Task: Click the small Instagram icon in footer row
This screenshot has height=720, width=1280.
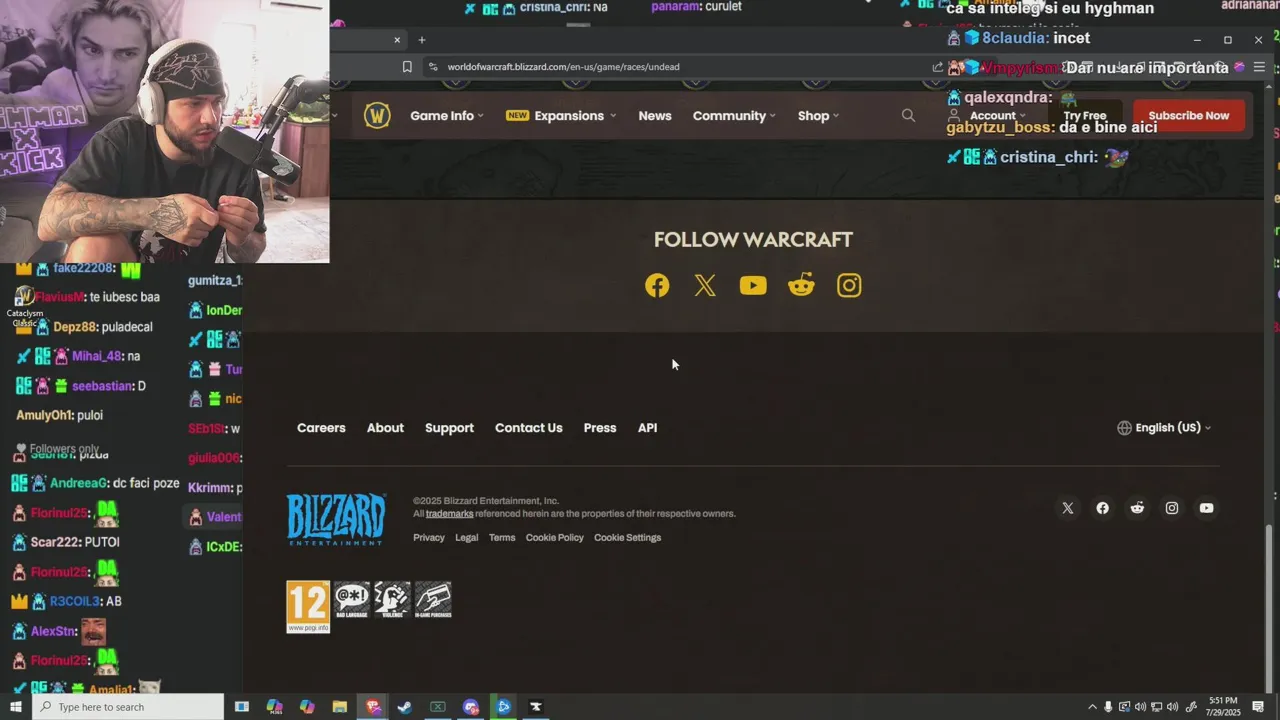Action: click(x=1172, y=508)
